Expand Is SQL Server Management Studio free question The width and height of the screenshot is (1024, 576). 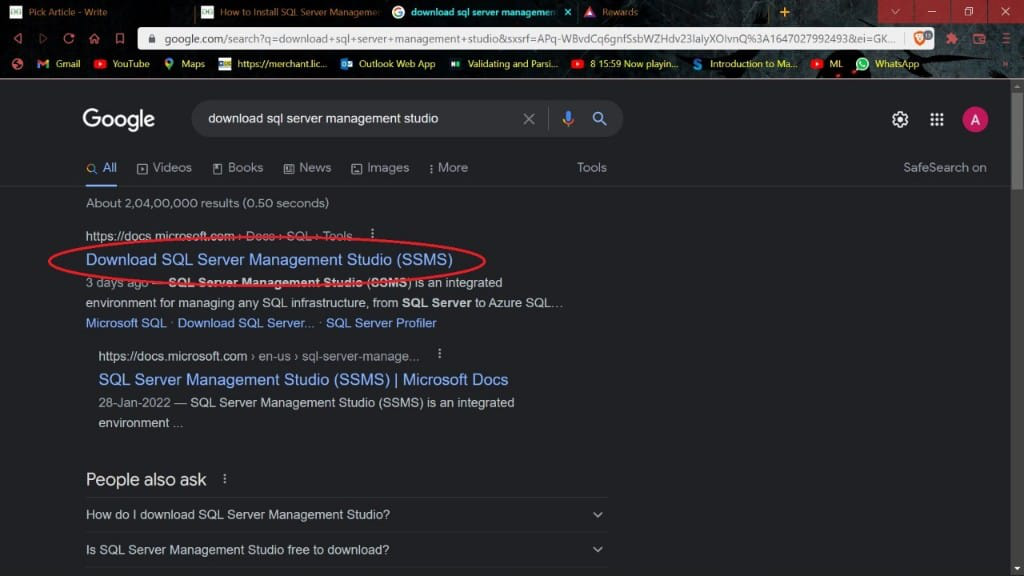[x=345, y=550]
